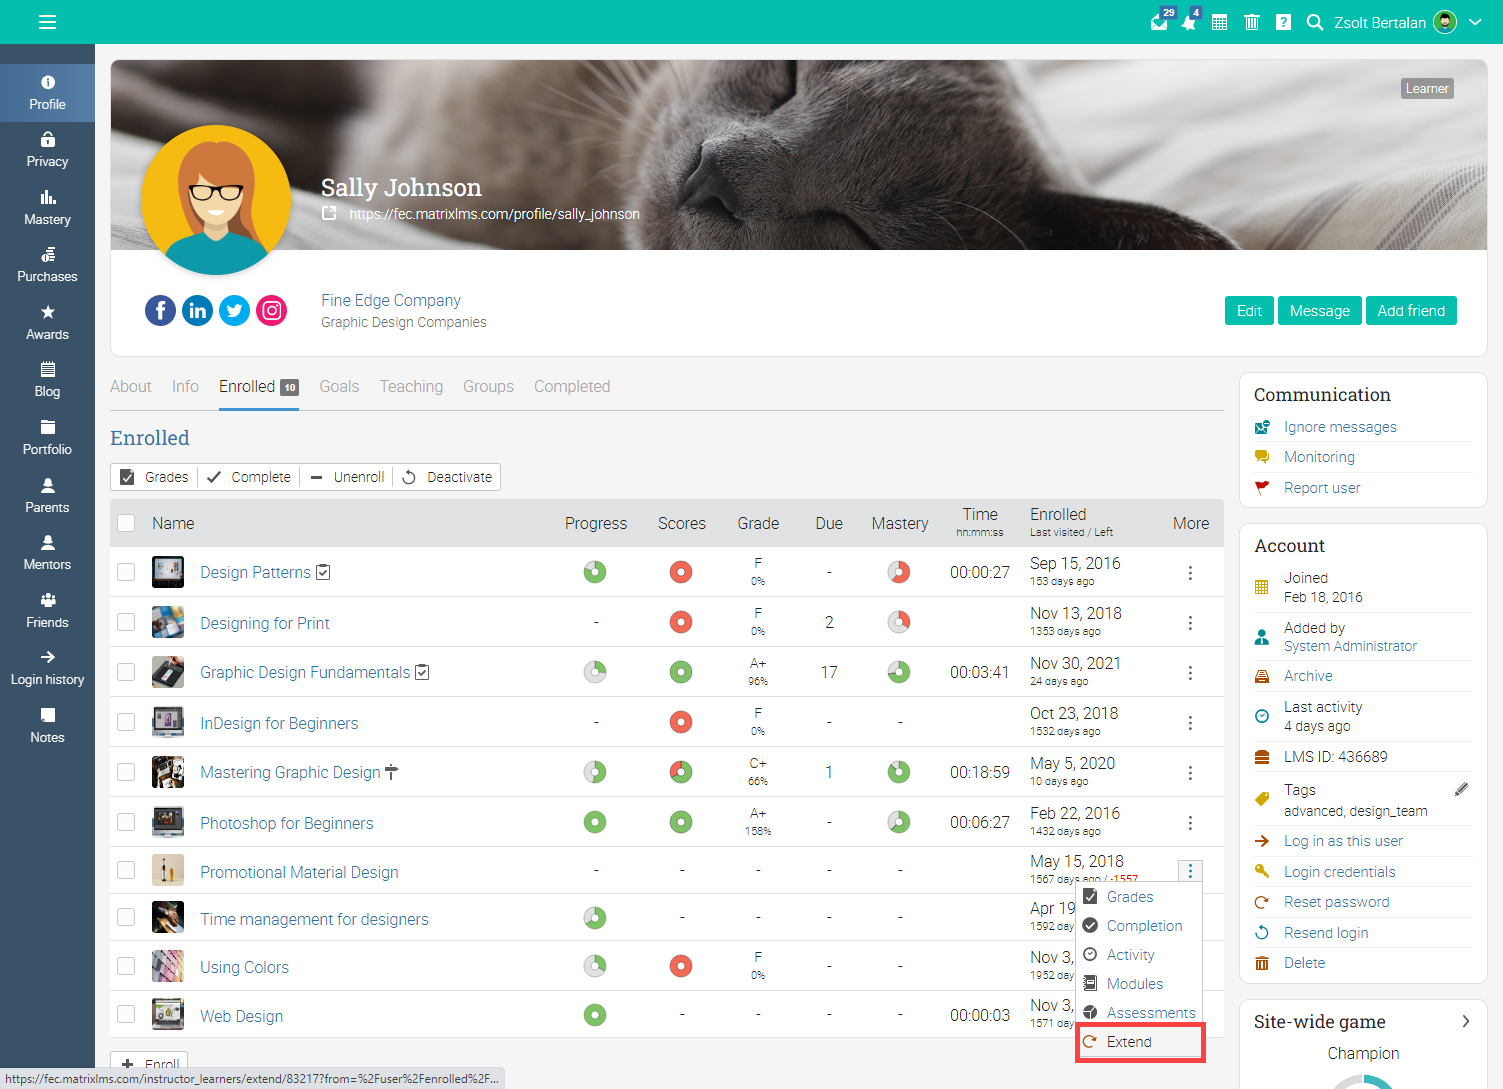Click Photoshop for Beginners mastery indicator
The width and height of the screenshot is (1503, 1089).
tap(899, 822)
